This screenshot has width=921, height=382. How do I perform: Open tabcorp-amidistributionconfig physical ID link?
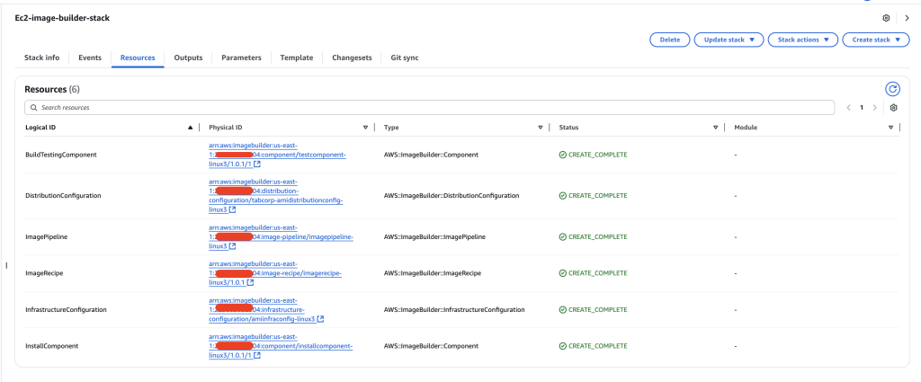tap(276, 196)
